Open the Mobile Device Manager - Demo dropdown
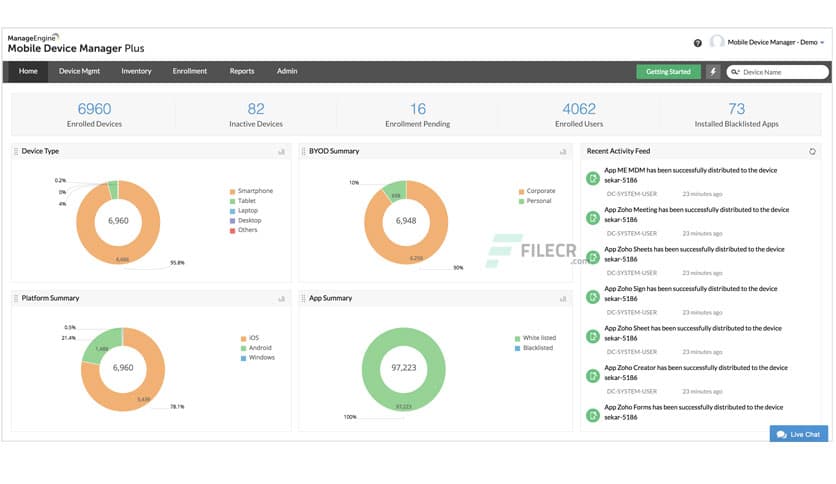This screenshot has width=836, height=484. click(x=775, y=42)
